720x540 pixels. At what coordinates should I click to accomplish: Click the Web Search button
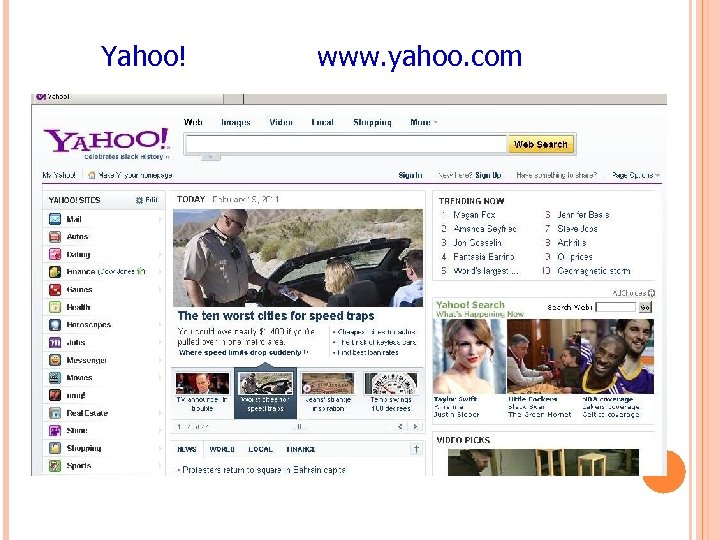[x=540, y=144]
